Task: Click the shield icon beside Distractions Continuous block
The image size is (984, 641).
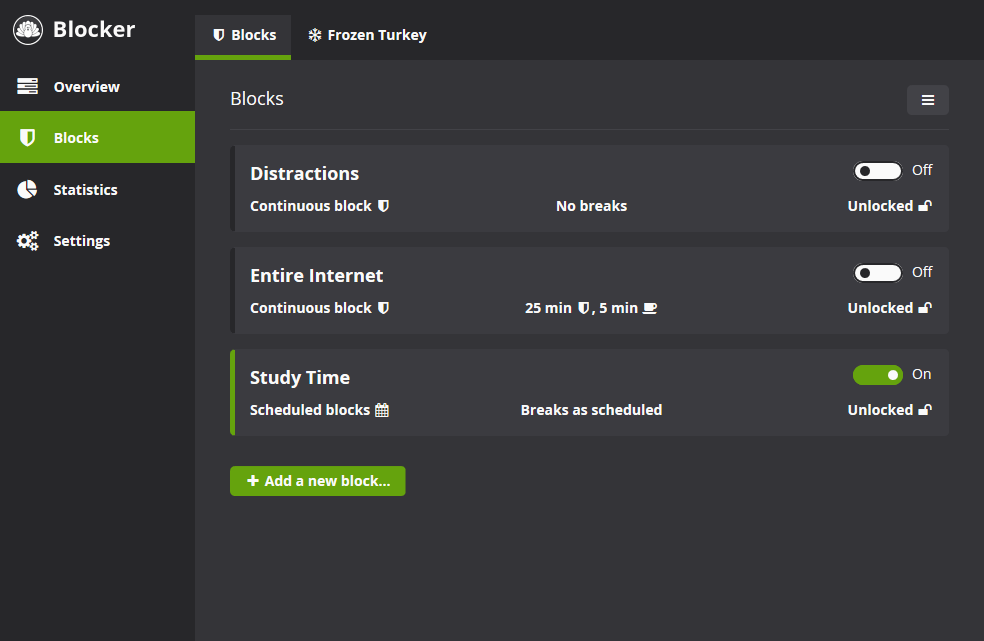Action: tap(383, 206)
